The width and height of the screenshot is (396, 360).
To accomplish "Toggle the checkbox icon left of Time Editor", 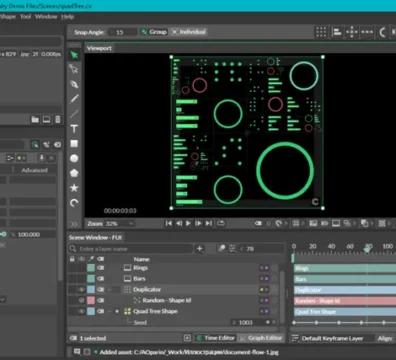I will [x=187, y=338].
